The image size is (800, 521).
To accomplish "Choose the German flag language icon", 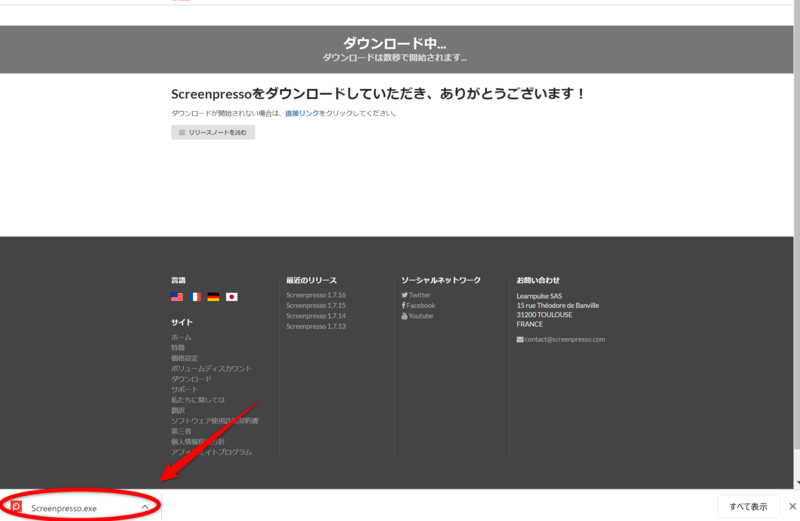I will (x=213, y=296).
